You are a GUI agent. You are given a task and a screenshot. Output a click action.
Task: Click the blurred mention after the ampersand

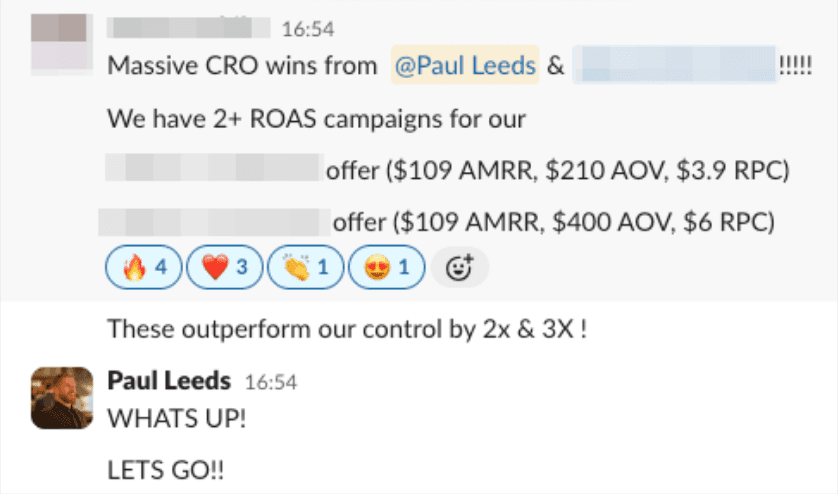678,67
